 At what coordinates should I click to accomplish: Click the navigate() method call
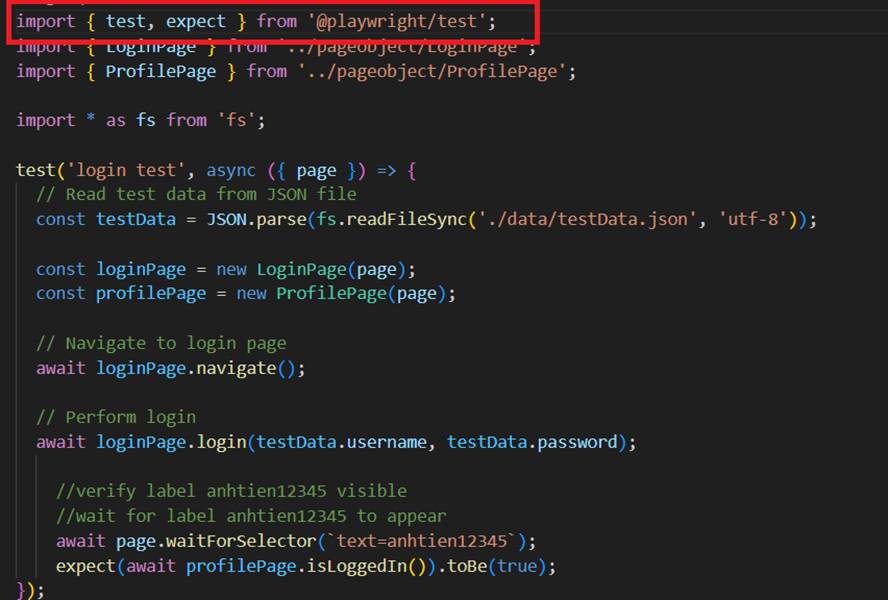pyautogui.click(x=240, y=368)
